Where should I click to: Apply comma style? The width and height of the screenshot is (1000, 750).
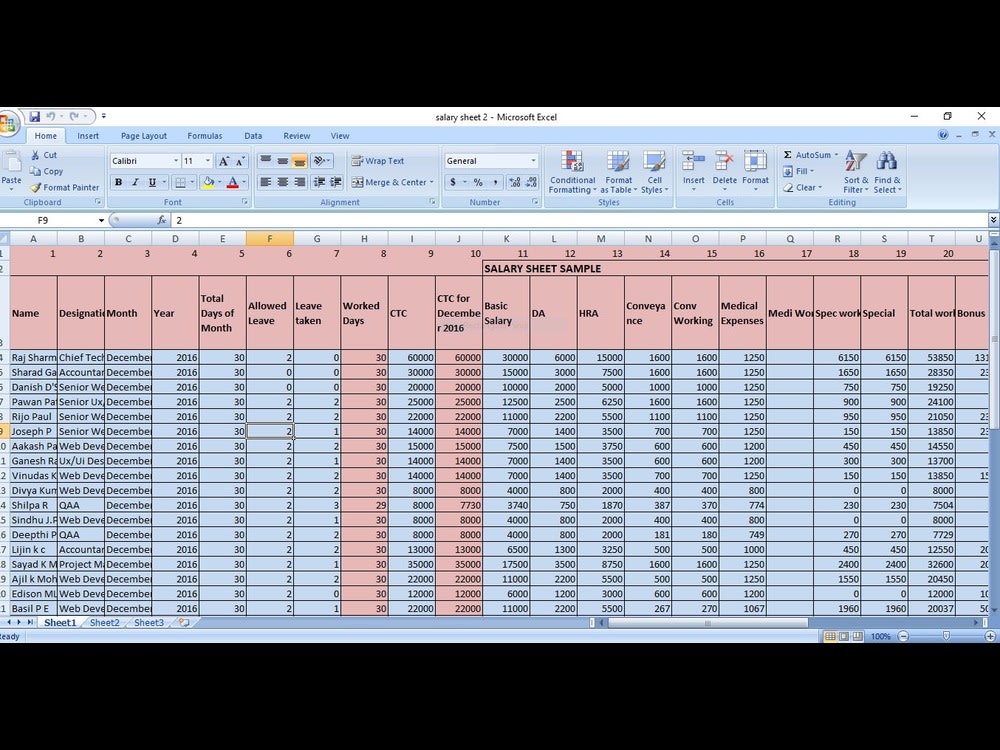[x=495, y=182]
